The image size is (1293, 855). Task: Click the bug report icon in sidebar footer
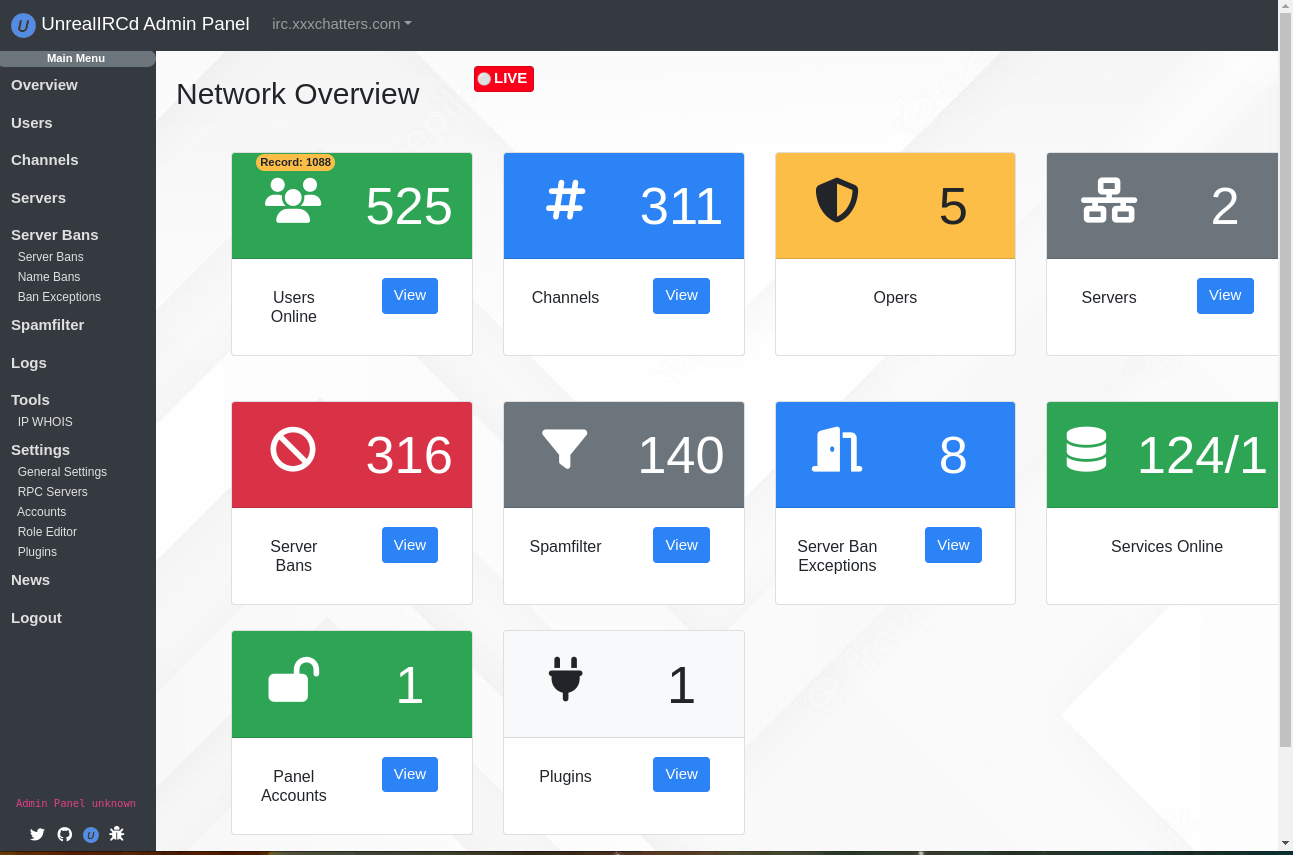(117, 833)
